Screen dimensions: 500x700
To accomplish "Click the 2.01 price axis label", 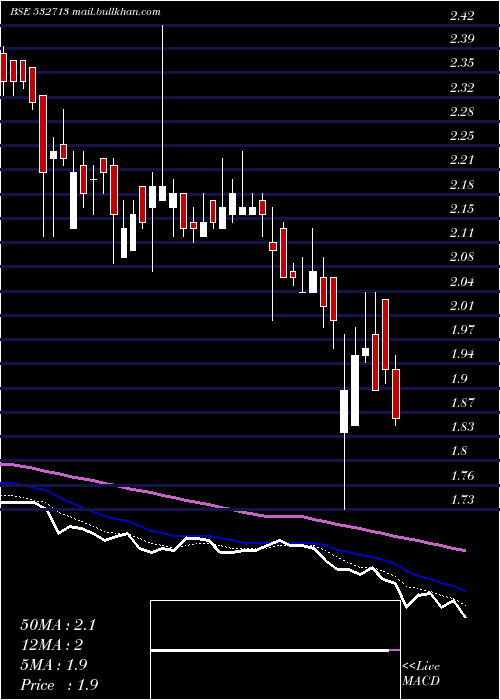I will pos(462,306).
